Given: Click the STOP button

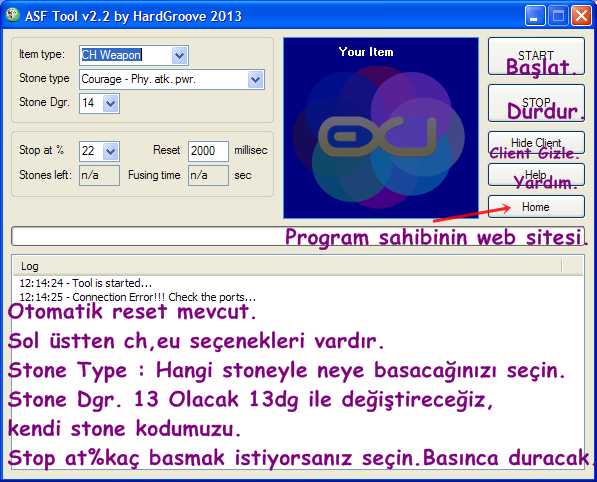Looking at the screenshot, I should [536, 103].
